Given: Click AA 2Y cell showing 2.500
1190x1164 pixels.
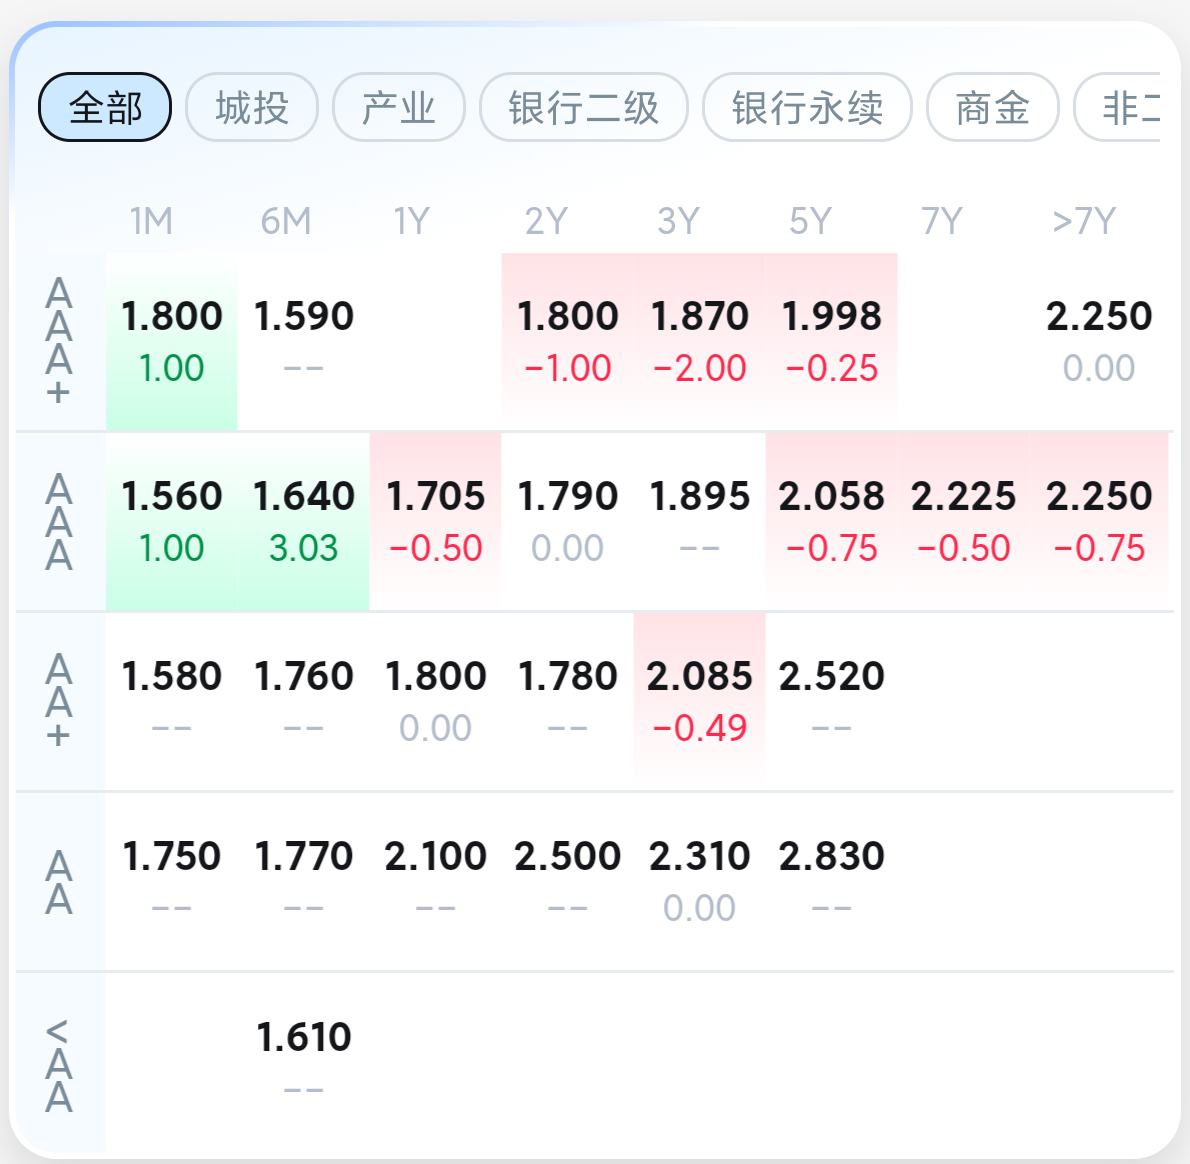Looking at the screenshot, I should click(x=567, y=881).
